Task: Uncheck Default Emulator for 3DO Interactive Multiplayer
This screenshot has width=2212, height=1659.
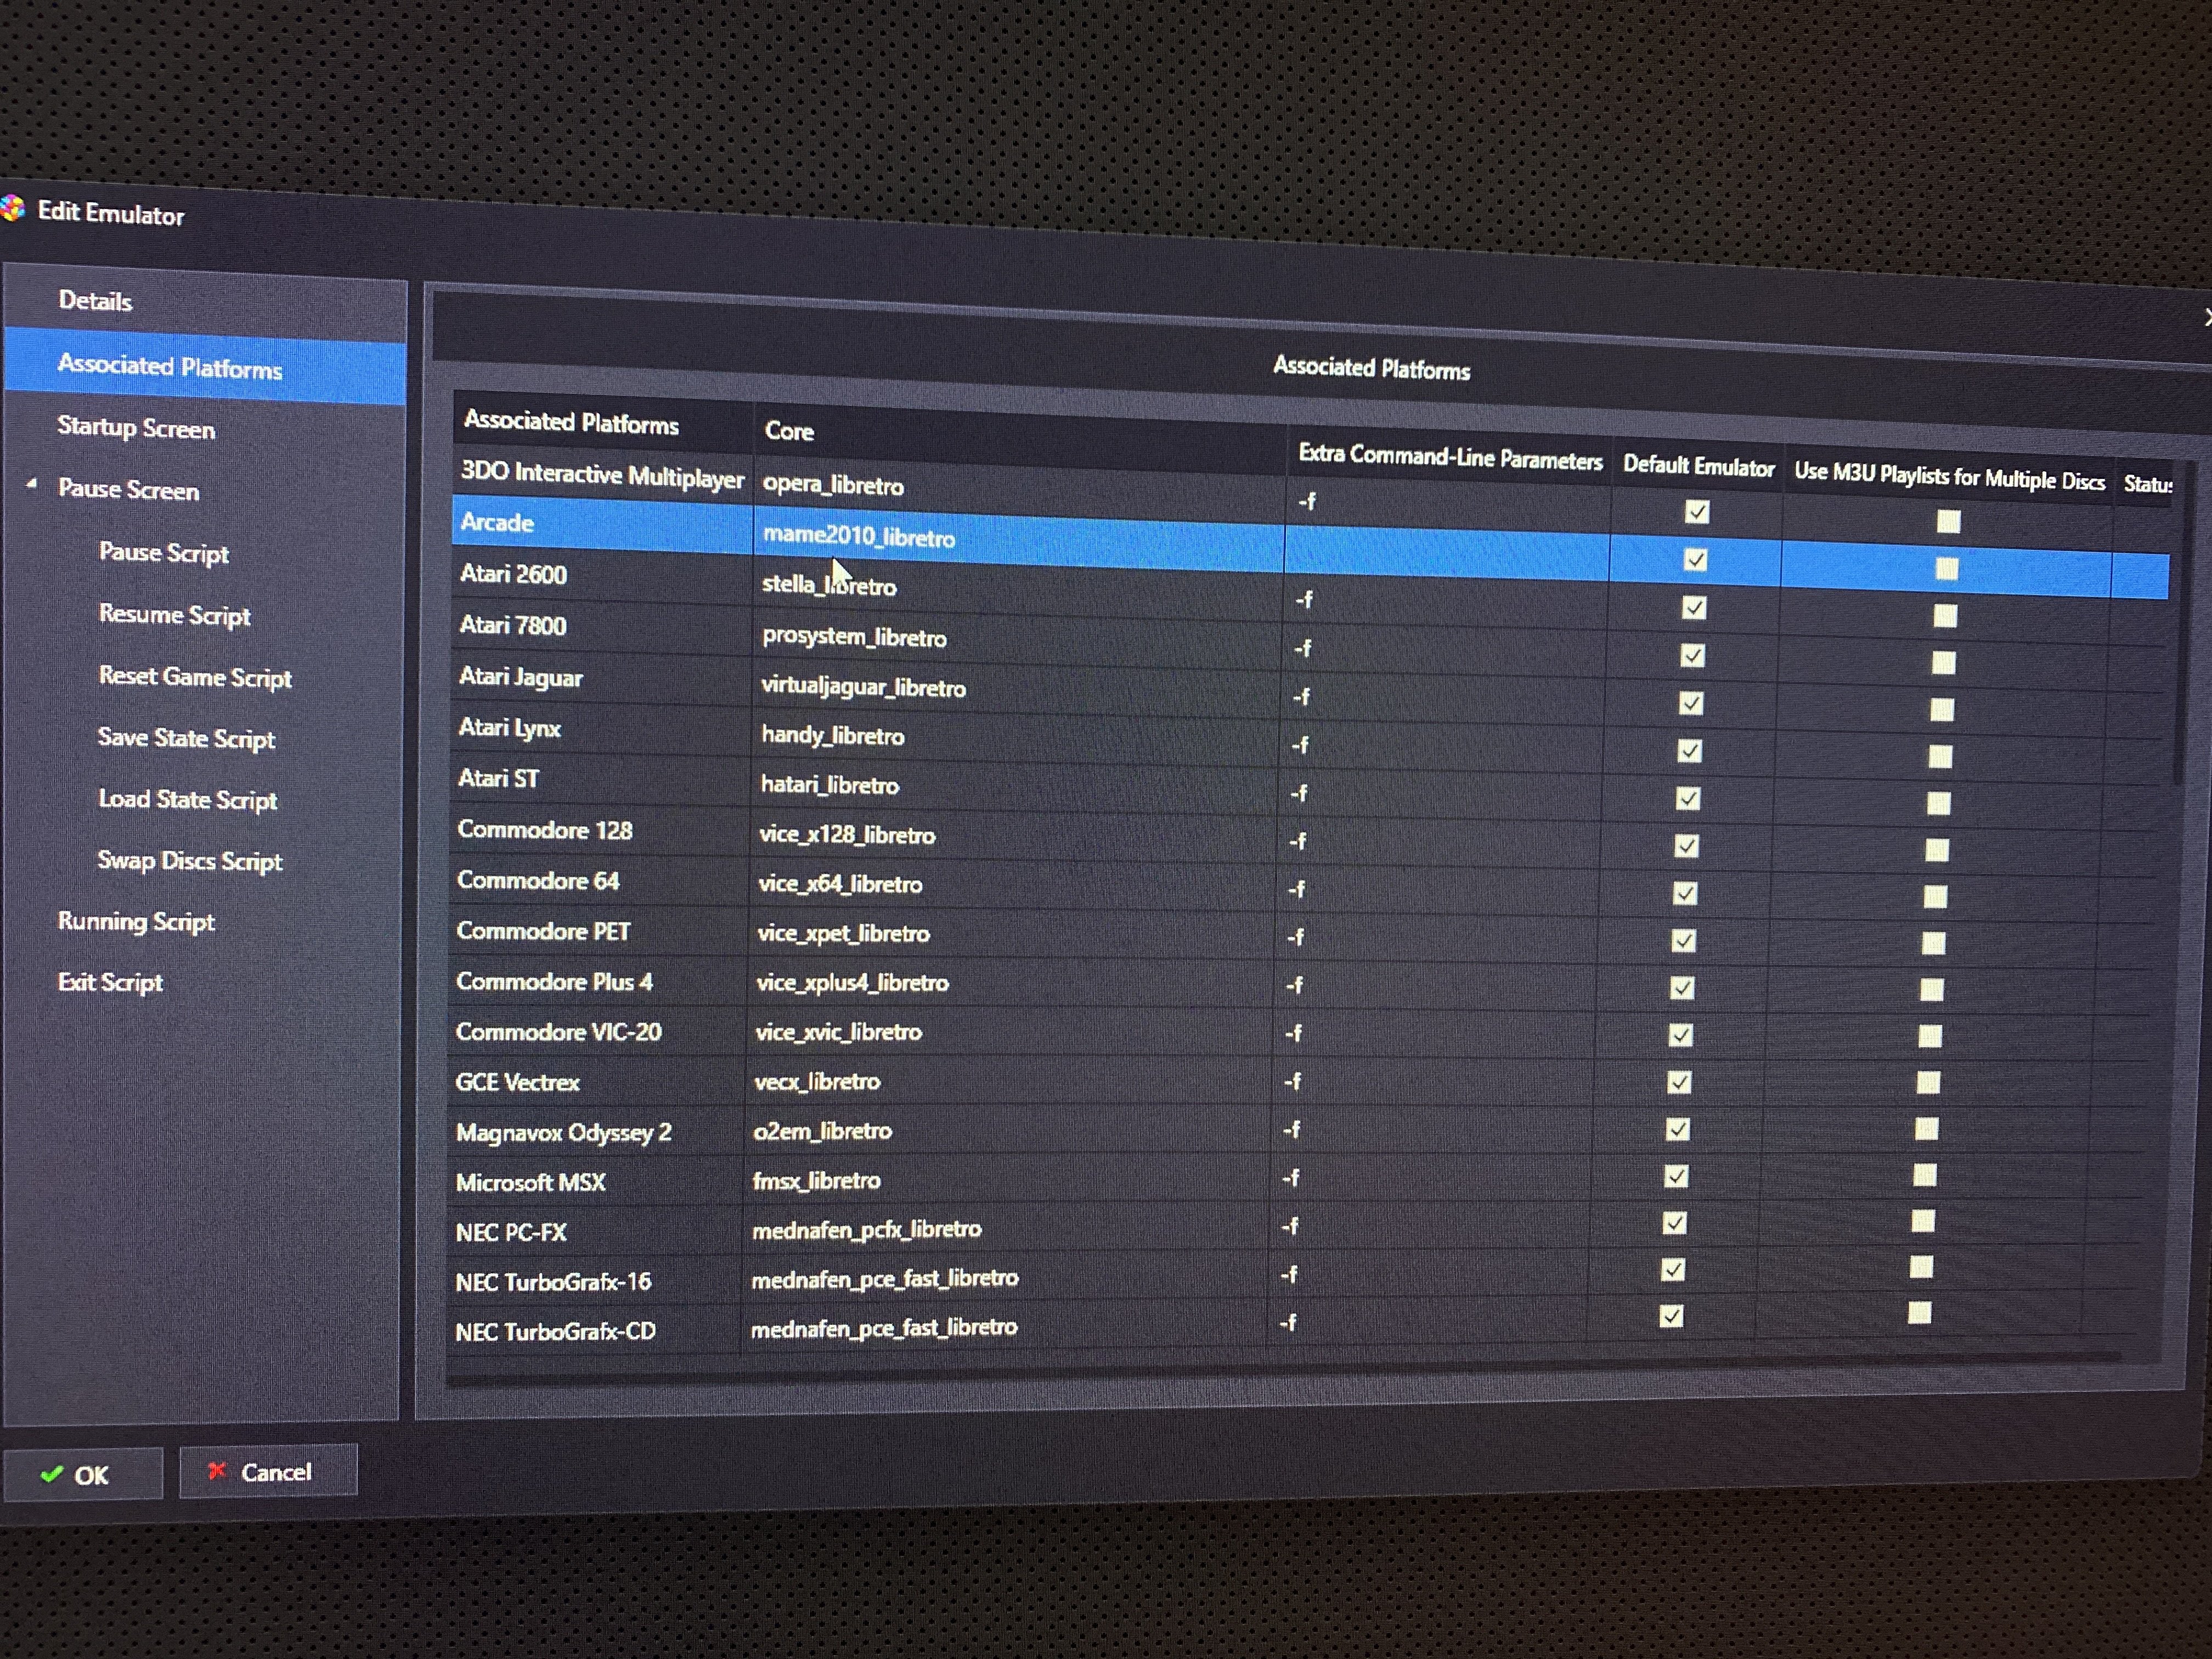Action: 1697,512
